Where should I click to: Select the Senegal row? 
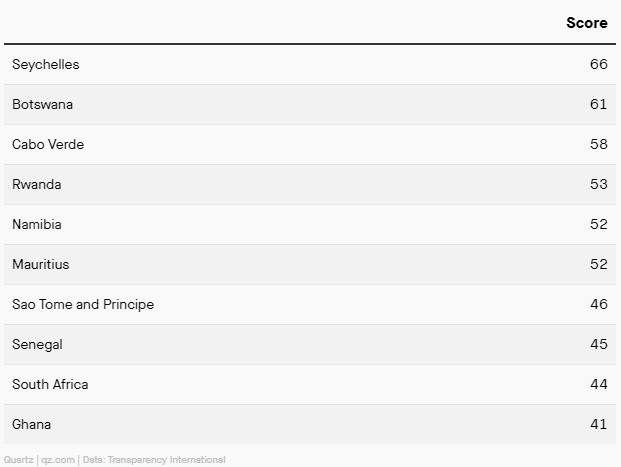pos(310,345)
